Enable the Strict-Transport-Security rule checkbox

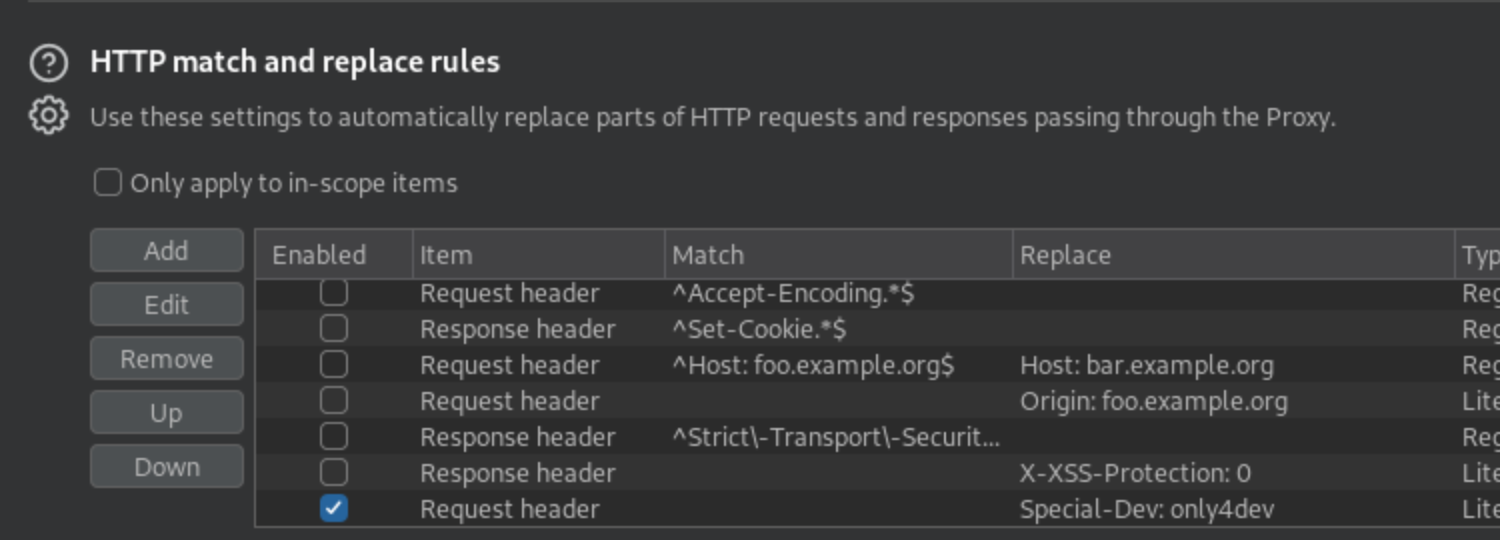[334, 437]
